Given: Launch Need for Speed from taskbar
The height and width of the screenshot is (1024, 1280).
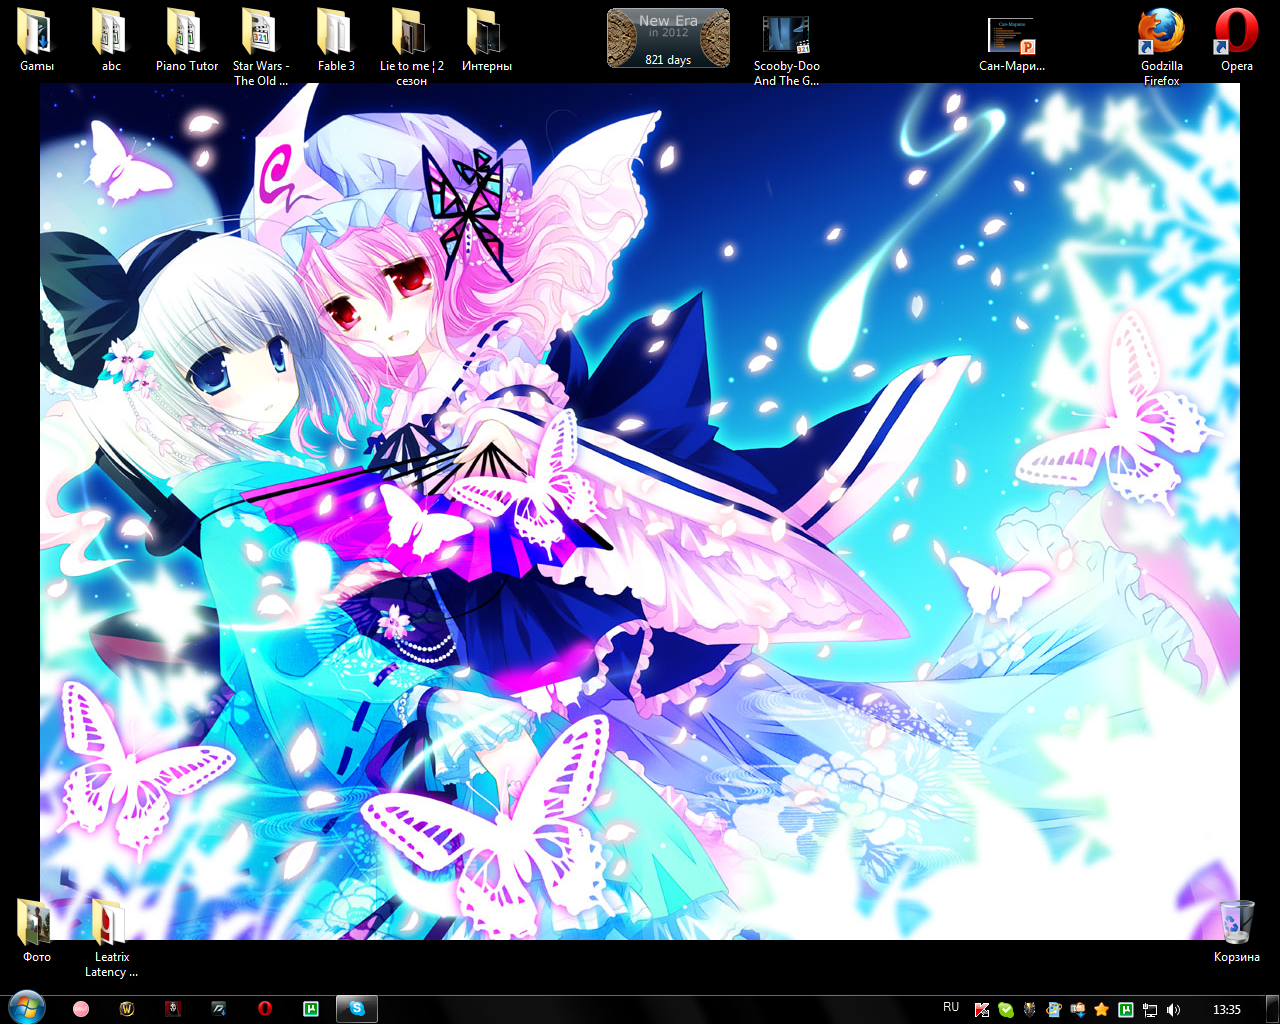Looking at the screenshot, I should pos(219,1009).
